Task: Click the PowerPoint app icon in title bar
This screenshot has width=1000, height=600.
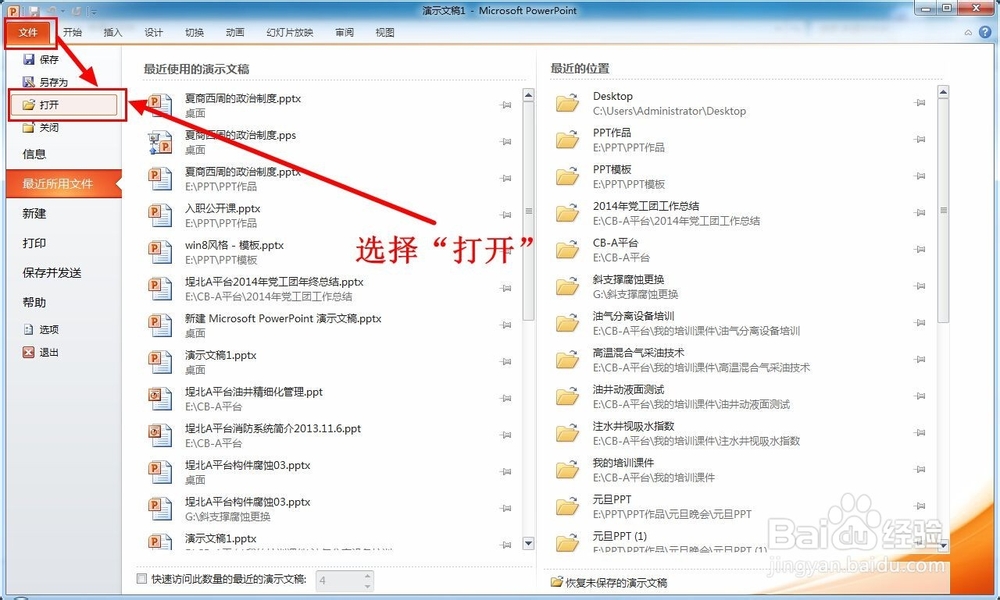Action: point(13,10)
